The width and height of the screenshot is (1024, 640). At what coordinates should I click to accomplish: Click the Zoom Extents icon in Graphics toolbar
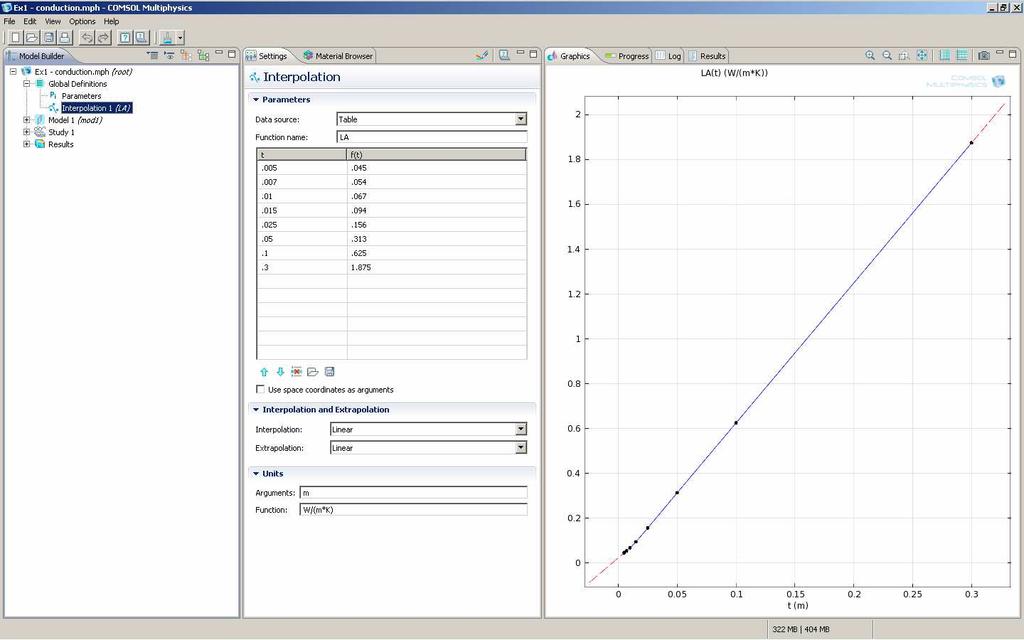pyautogui.click(x=921, y=56)
